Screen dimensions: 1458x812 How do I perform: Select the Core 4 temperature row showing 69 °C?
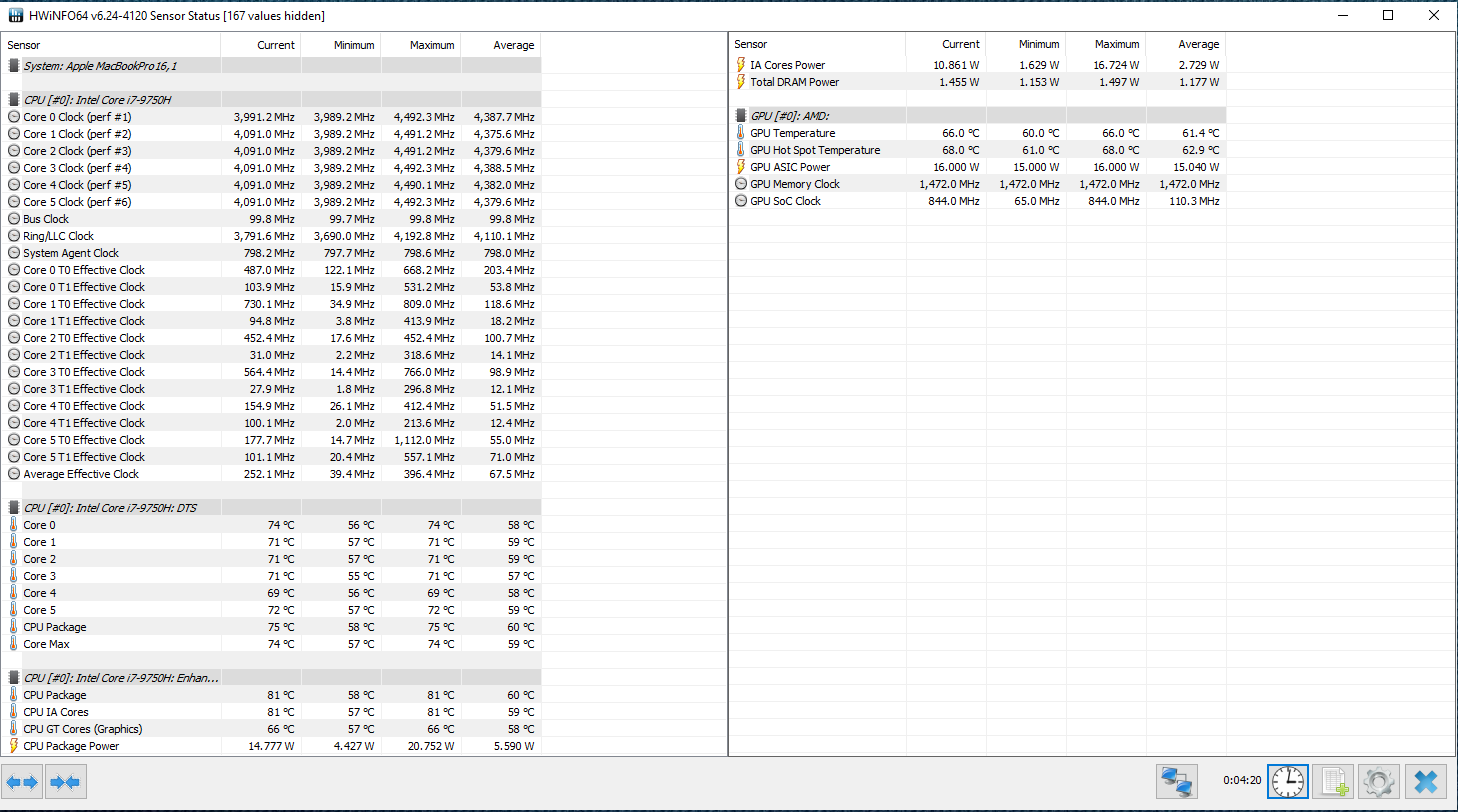271,593
